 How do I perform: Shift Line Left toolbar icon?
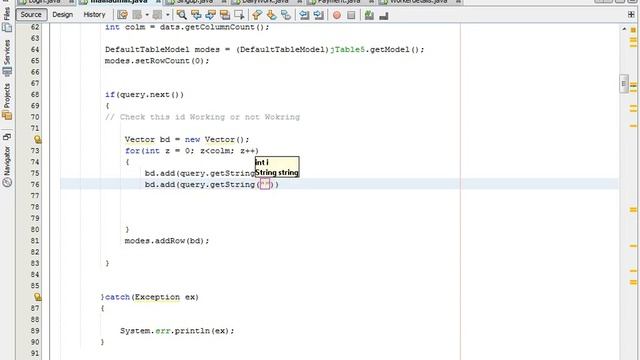point(304,15)
